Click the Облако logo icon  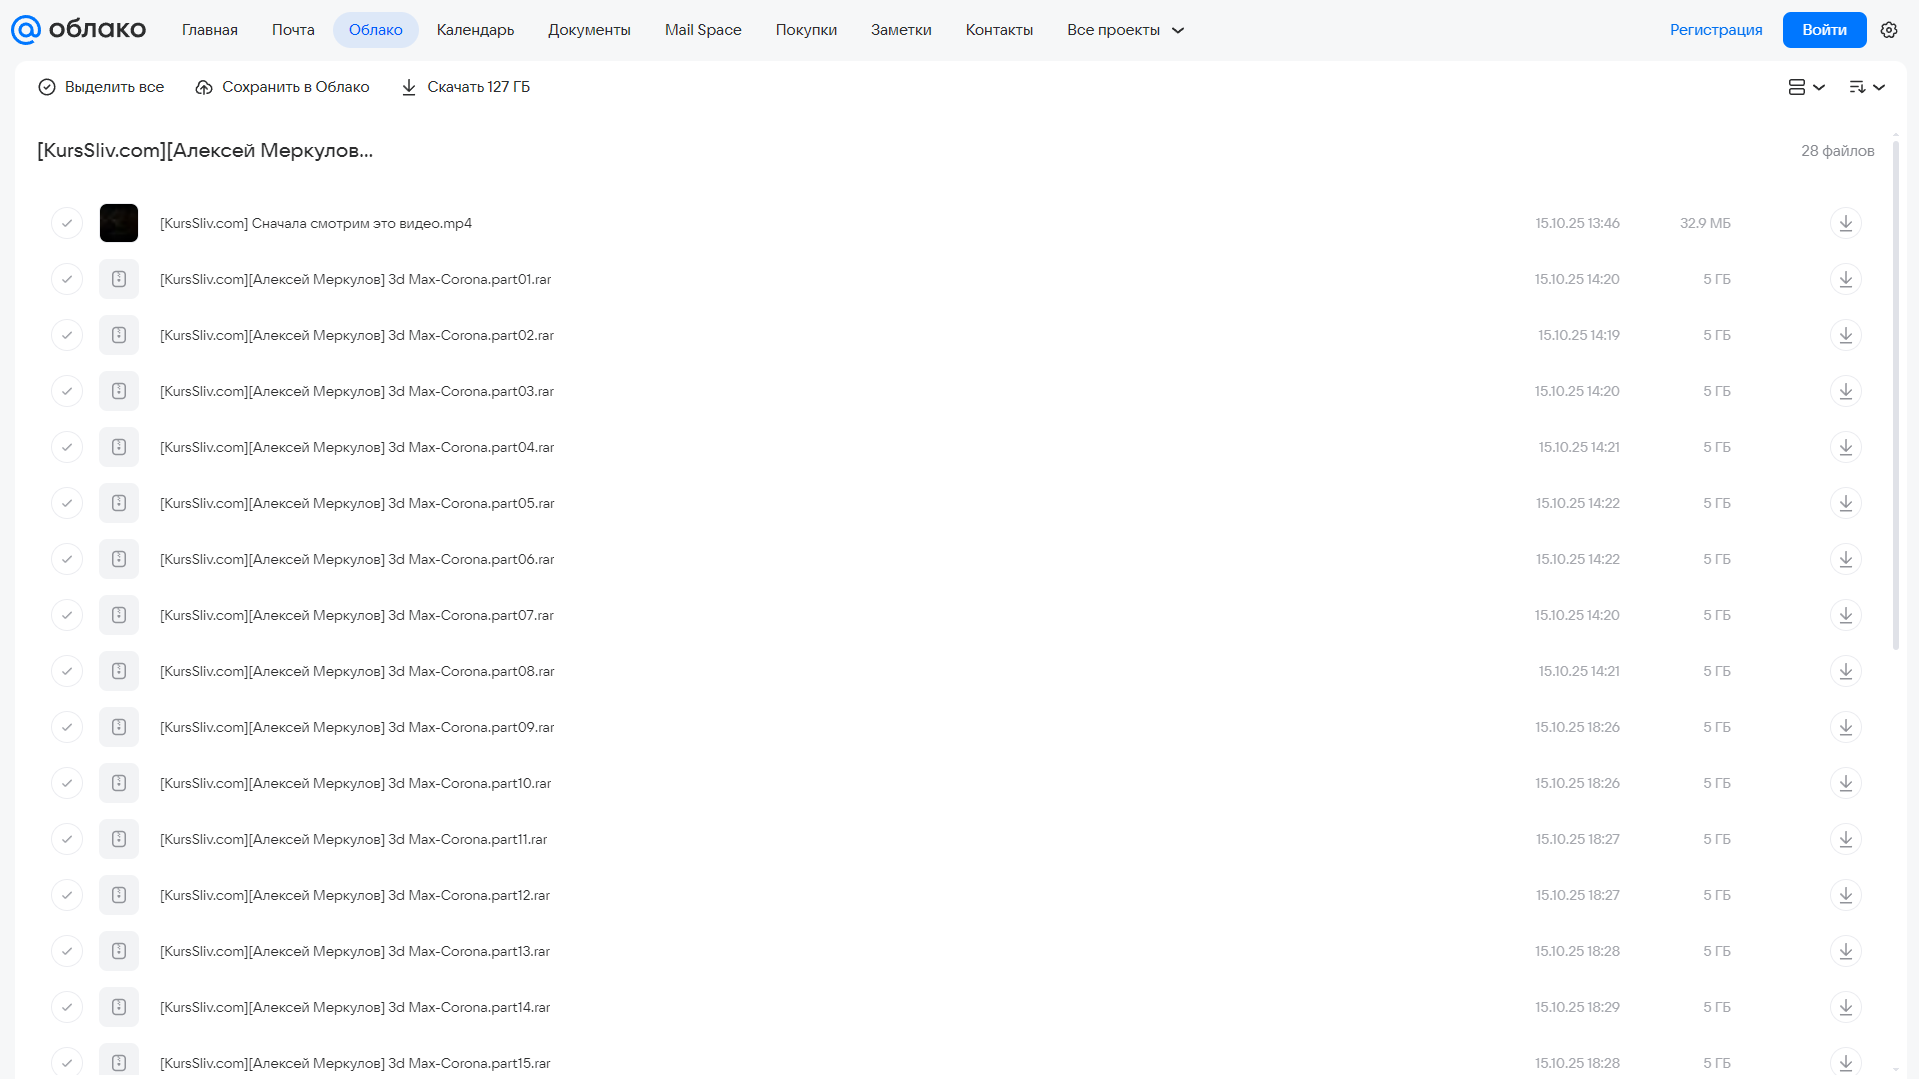click(x=25, y=30)
